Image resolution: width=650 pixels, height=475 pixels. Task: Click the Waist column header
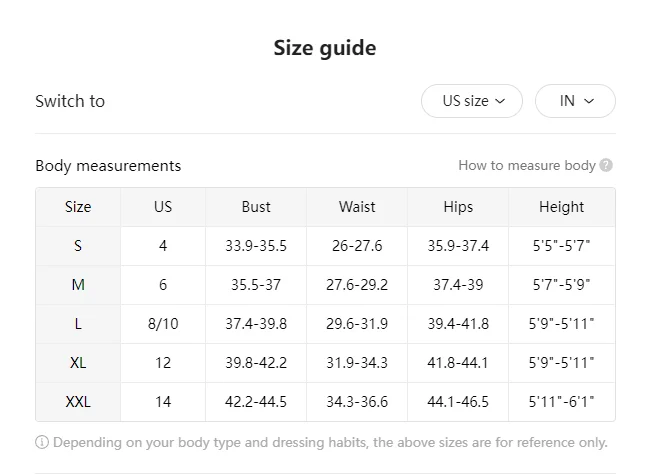pyautogui.click(x=357, y=207)
